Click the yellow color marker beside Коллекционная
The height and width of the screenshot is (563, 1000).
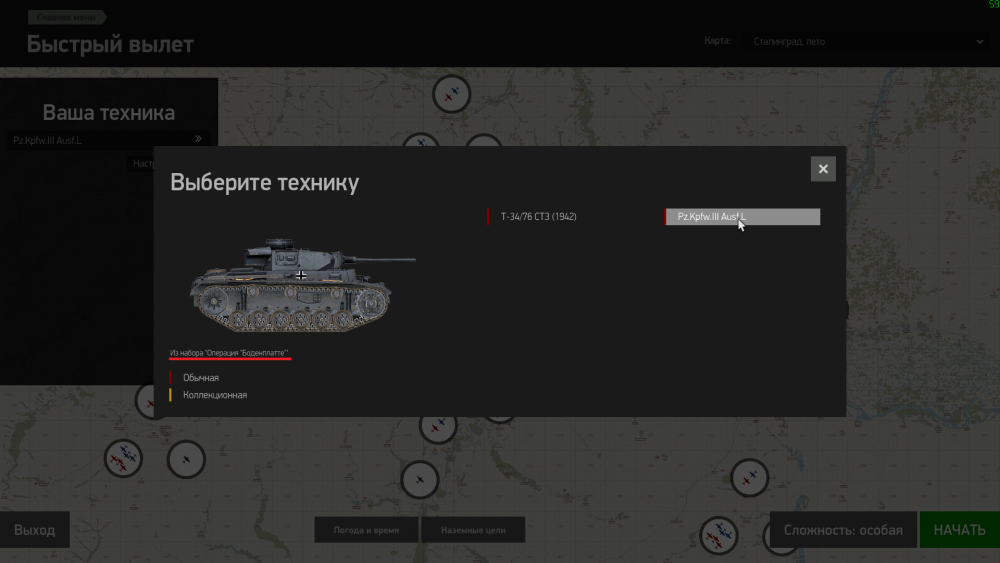(170, 395)
